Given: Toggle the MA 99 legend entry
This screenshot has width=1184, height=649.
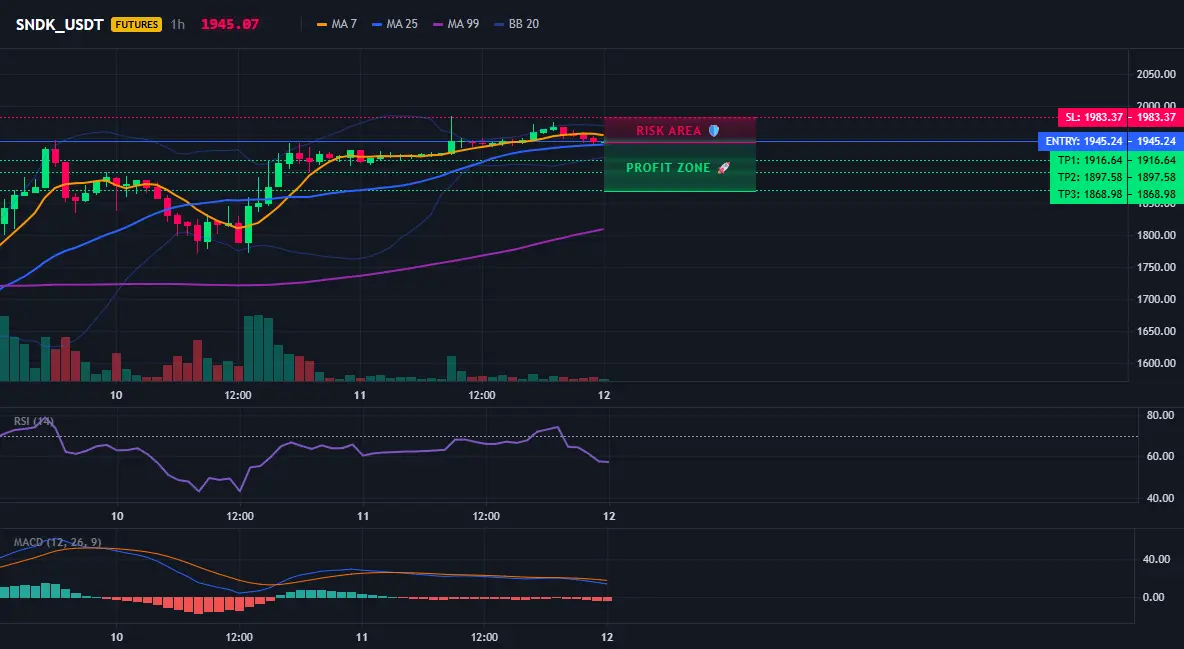Looking at the screenshot, I should 456,24.
